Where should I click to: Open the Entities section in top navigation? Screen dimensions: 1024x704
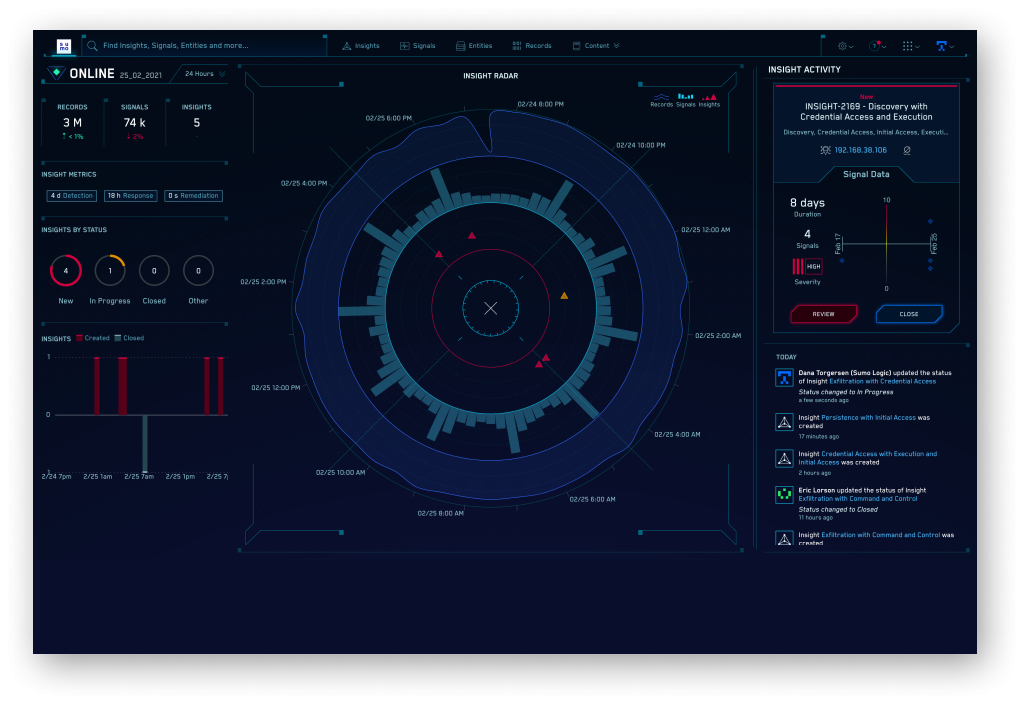[x=473, y=45]
